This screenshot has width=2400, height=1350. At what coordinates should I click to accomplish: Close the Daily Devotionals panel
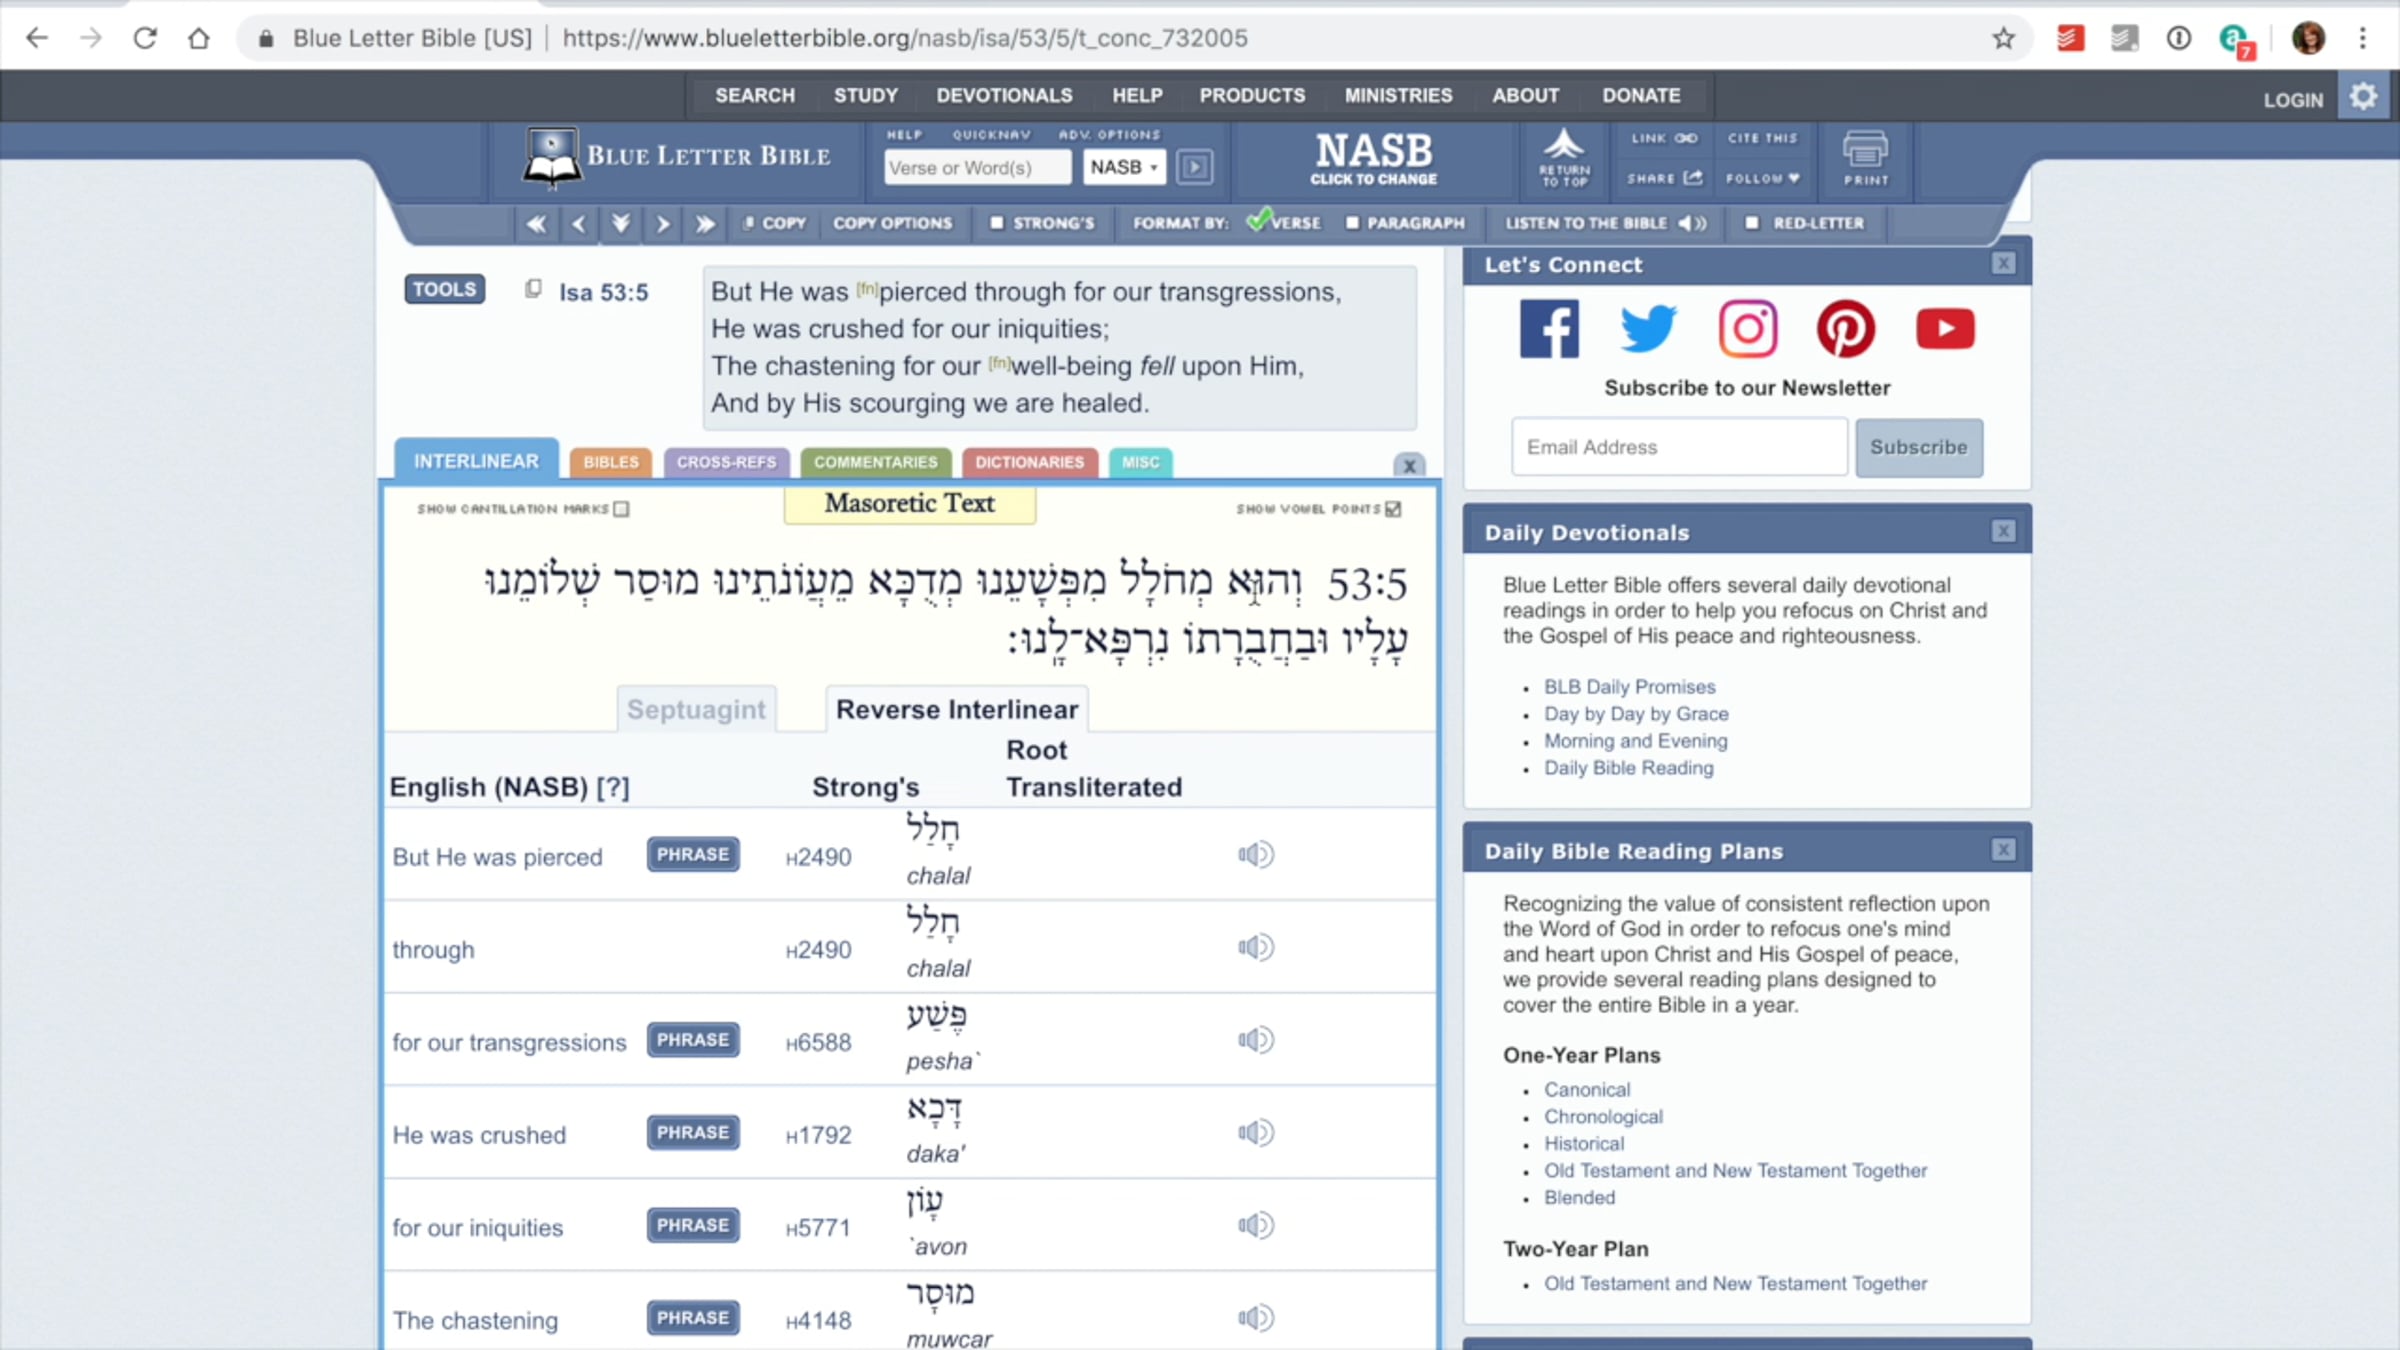click(x=2004, y=531)
